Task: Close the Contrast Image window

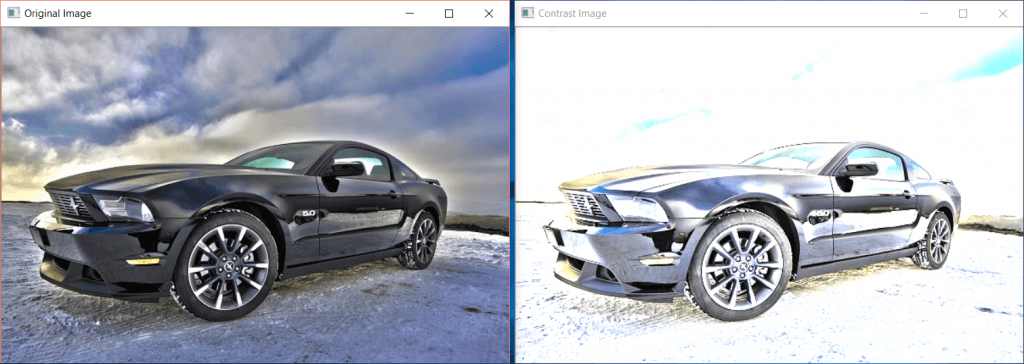Action: (x=1002, y=13)
